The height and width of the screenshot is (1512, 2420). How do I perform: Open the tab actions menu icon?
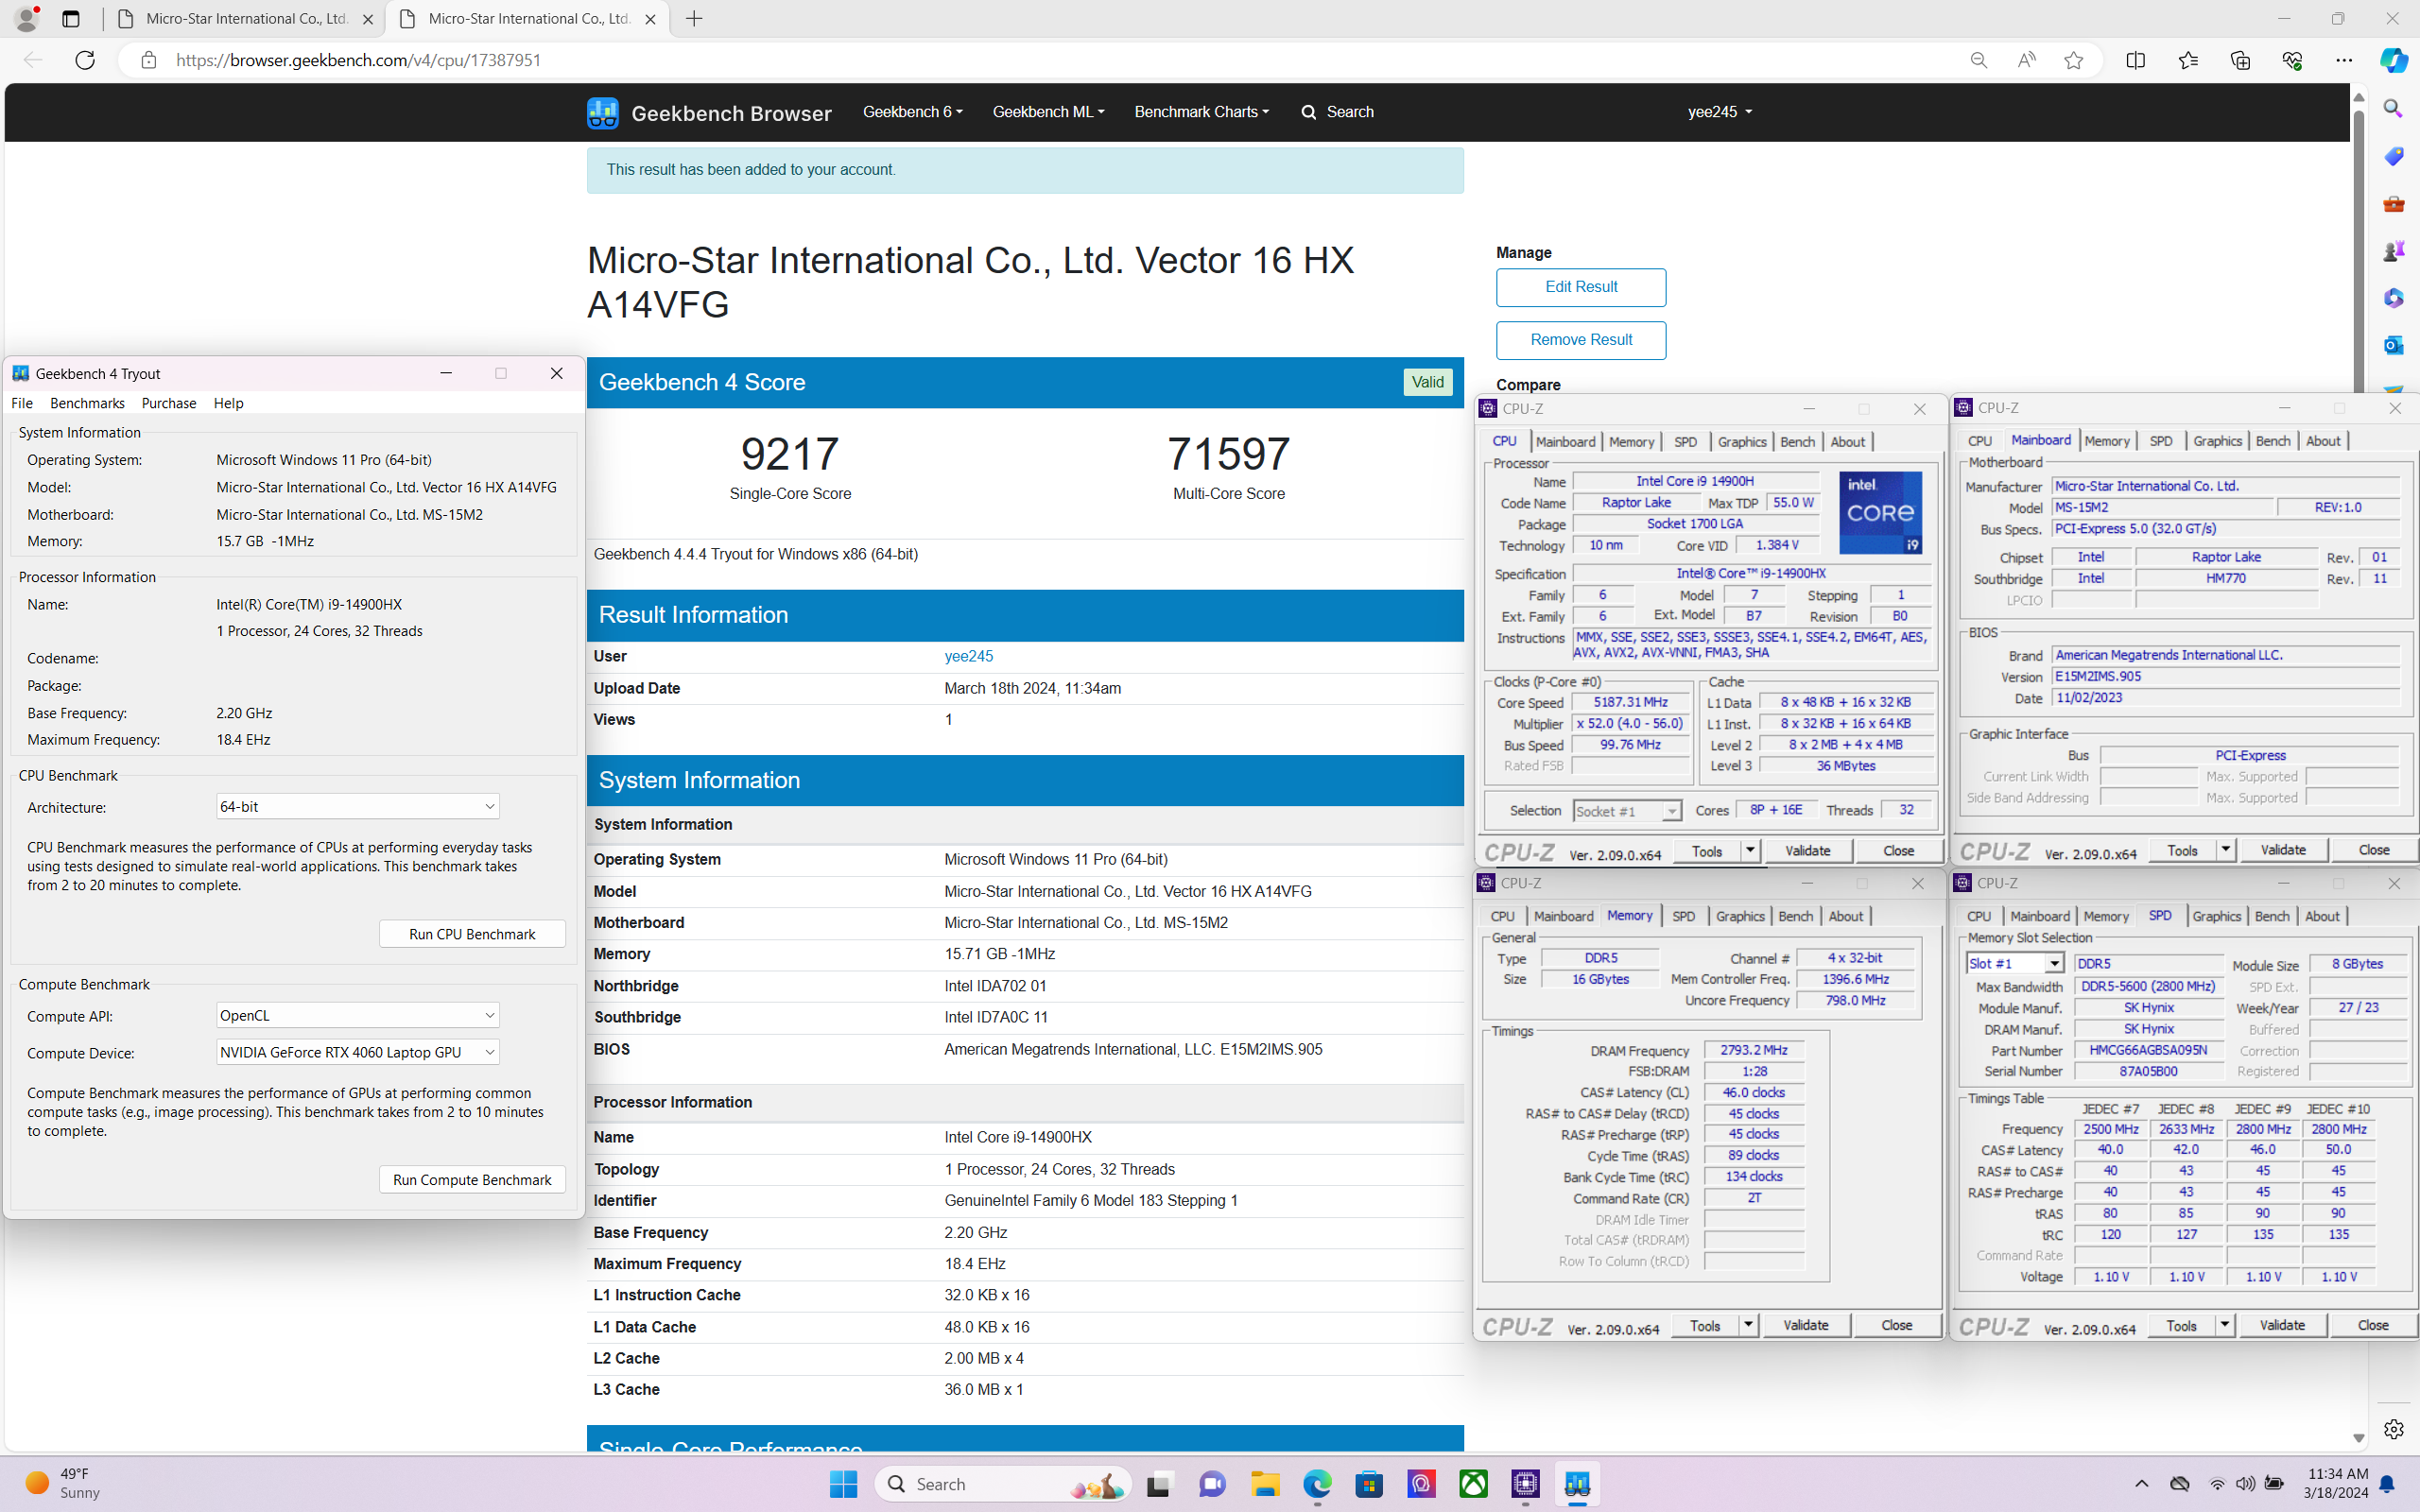pyautogui.click(x=70, y=19)
